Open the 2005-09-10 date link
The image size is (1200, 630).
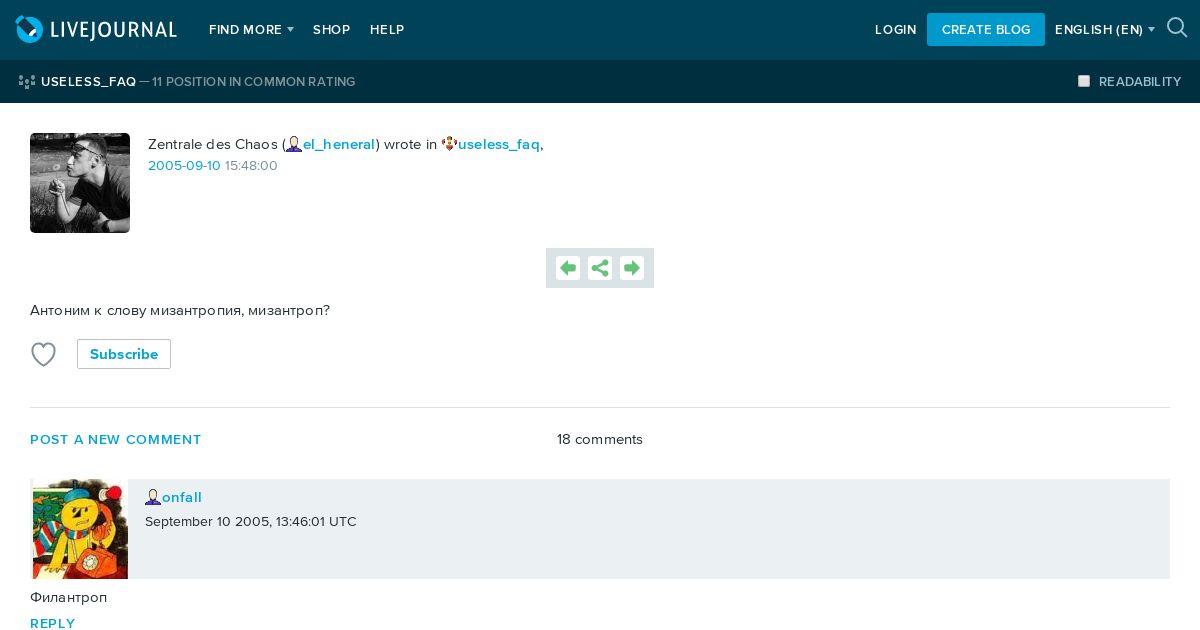(184, 166)
